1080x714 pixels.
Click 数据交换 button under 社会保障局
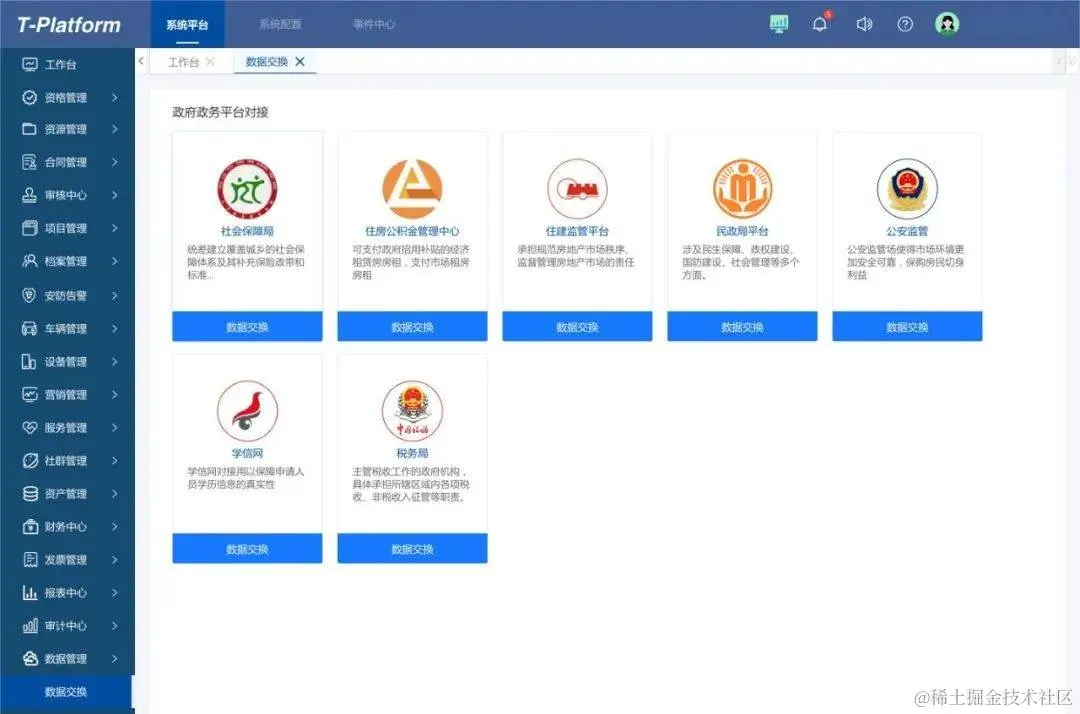click(247, 326)
